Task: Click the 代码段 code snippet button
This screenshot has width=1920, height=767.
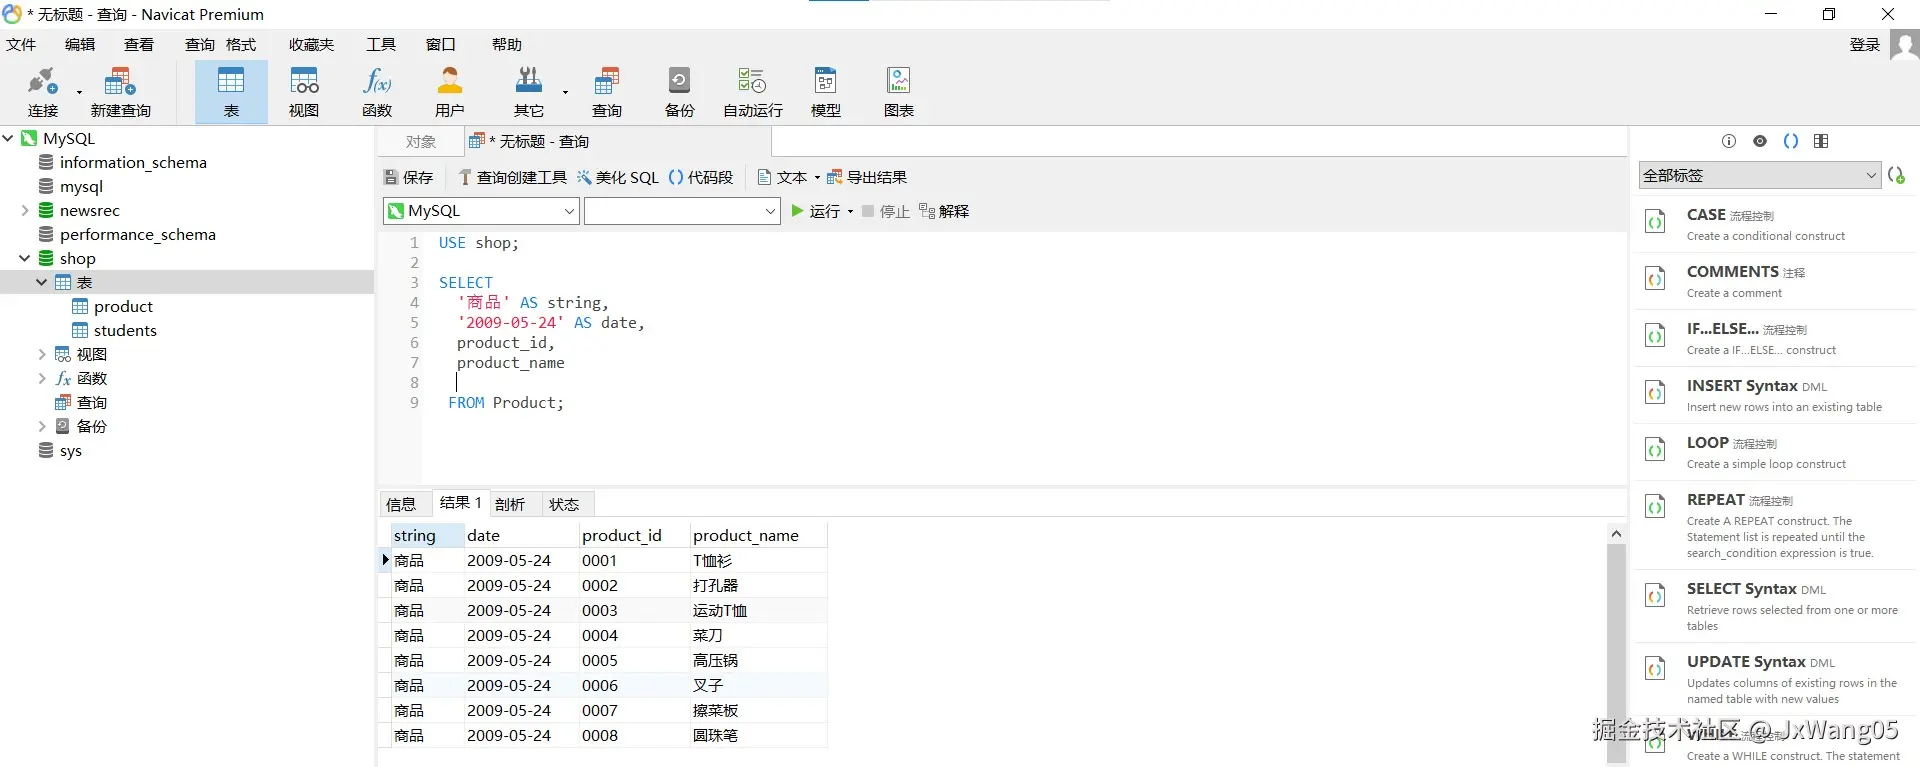Action: (700, 177)
